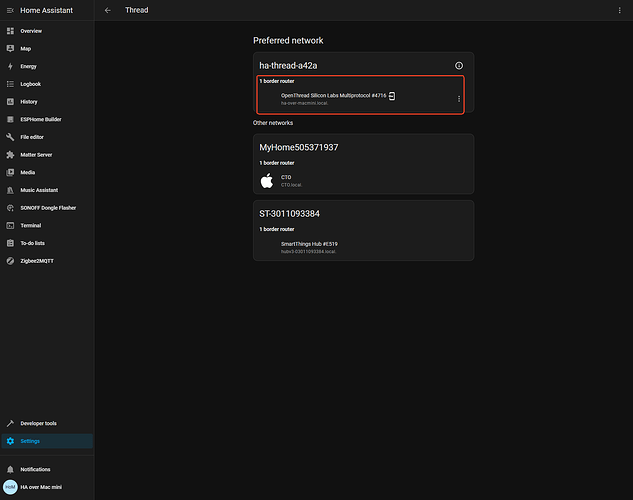Image resolution: width=633 pixels, height=500 pixels.
Task: Click the Preferred network heading
Action: pyautogui.click(x=288, y=40)
